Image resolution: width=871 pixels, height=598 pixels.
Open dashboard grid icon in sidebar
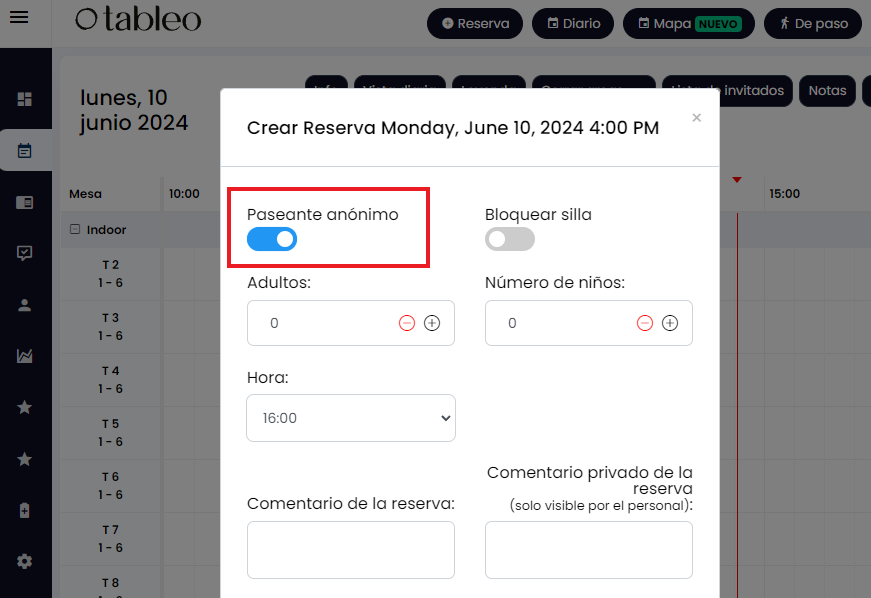coord(24,99)
